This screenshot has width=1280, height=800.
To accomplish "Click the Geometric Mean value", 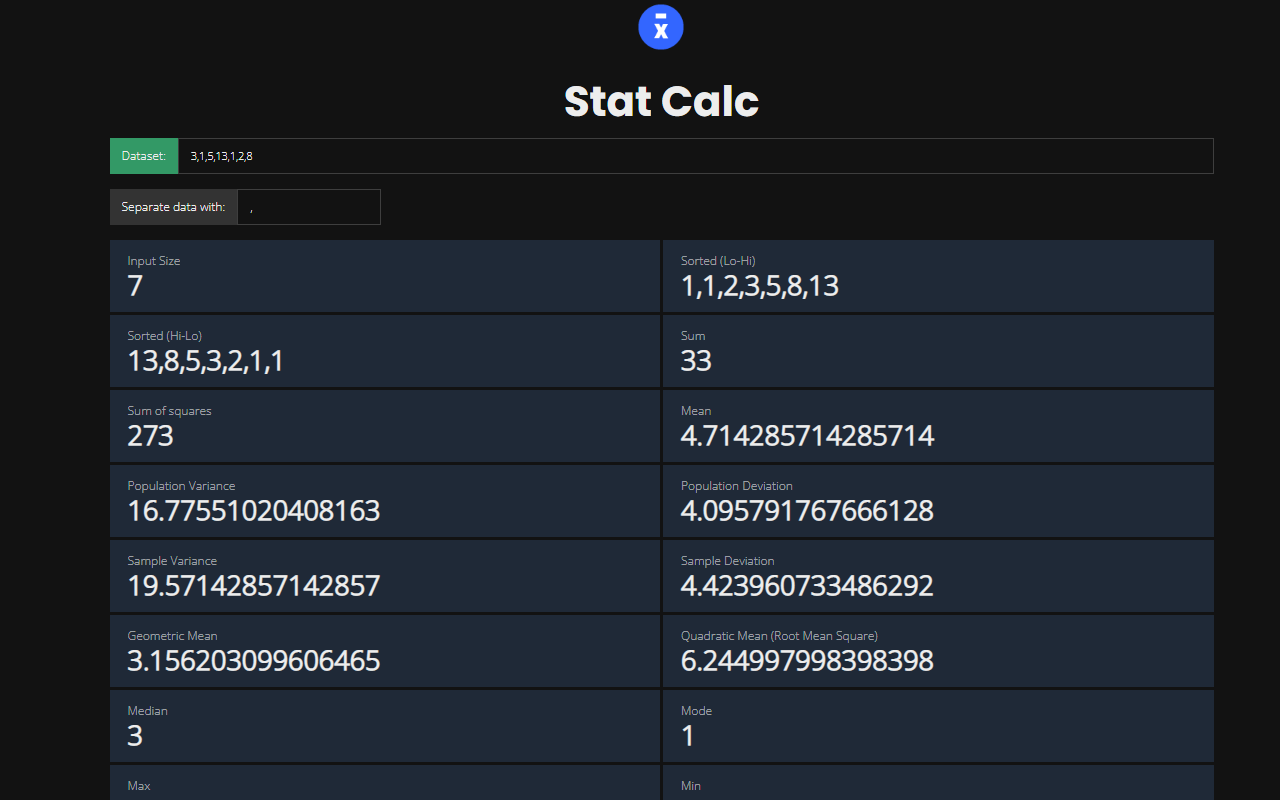I will [254, 661].
